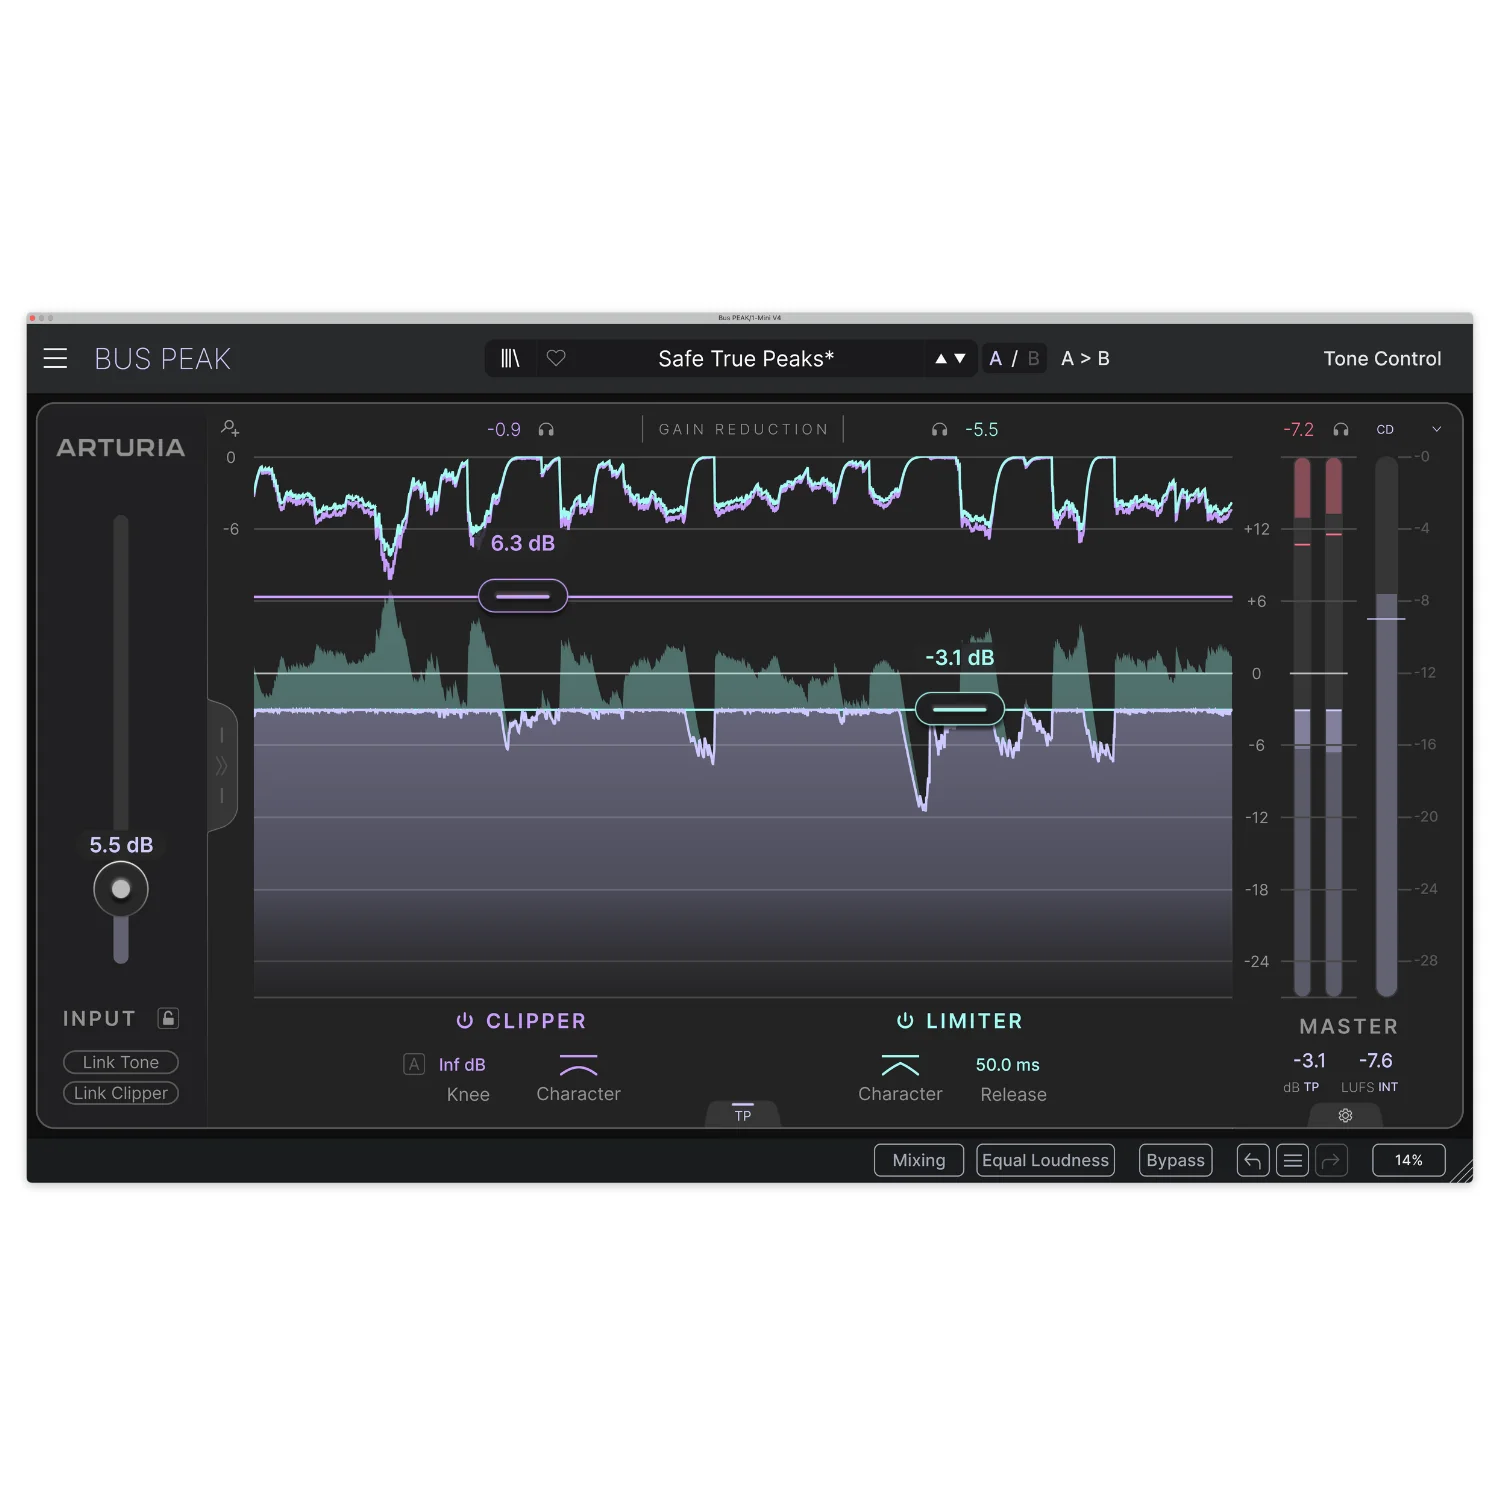Listen to limiter delta with headphone icon
Viewport: 1500px width, 1500px height.
[x=939, y=429]
